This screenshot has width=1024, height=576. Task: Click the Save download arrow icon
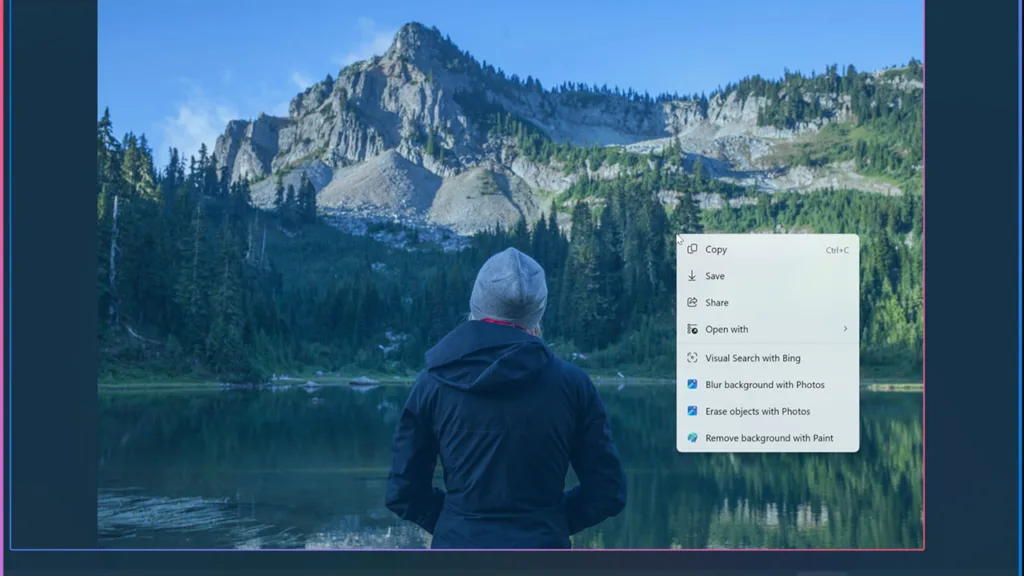[x=692, y=276]
